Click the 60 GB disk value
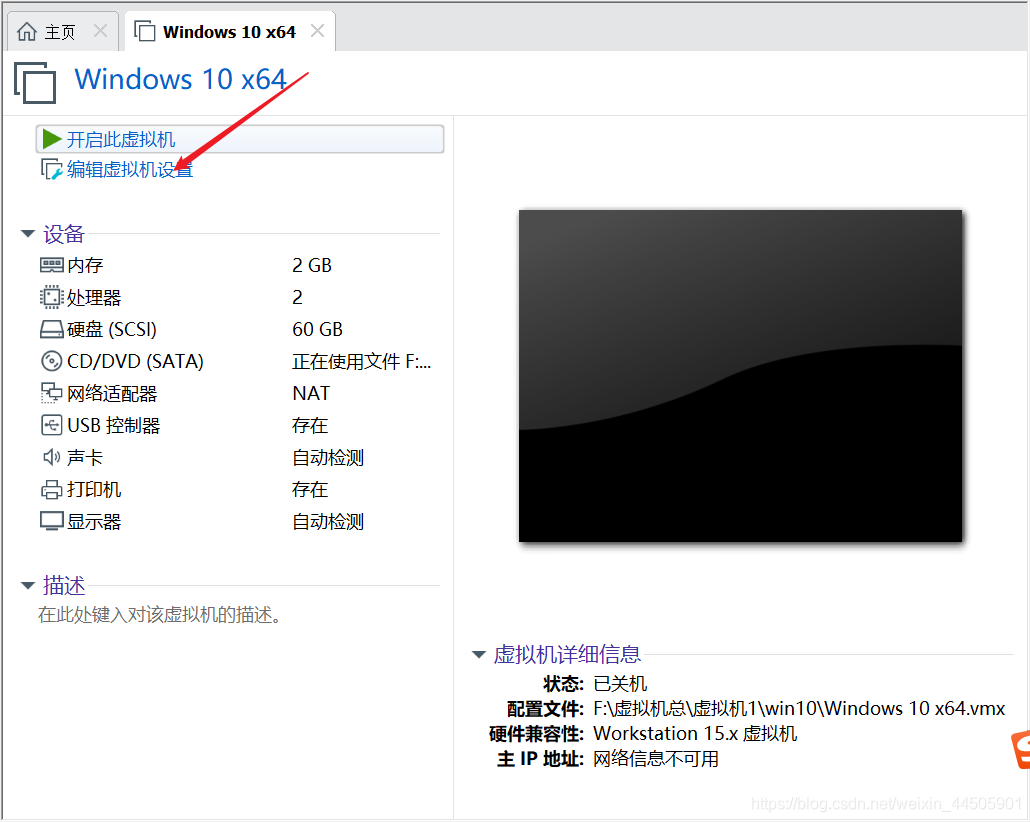 [317, 329]
